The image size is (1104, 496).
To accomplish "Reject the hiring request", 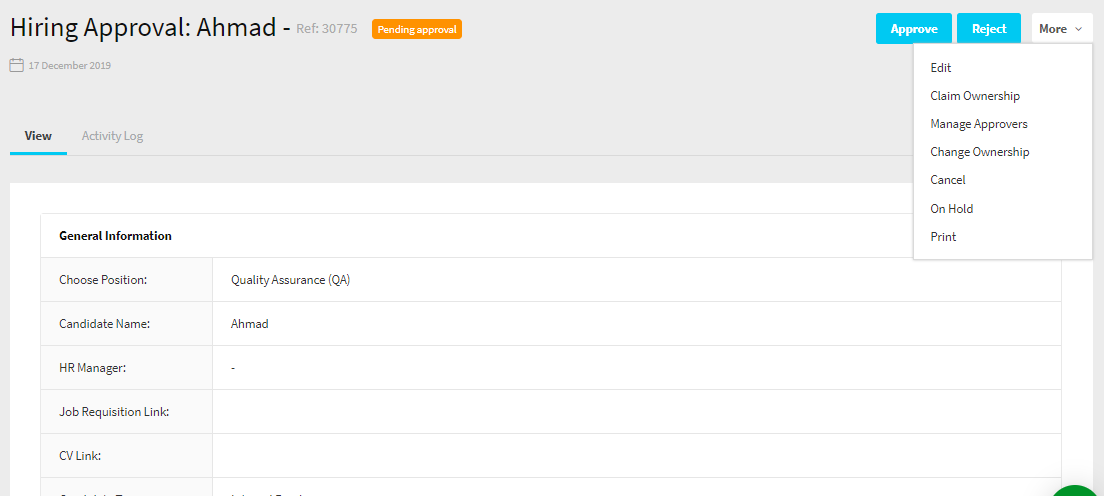I will click(988, 29).
